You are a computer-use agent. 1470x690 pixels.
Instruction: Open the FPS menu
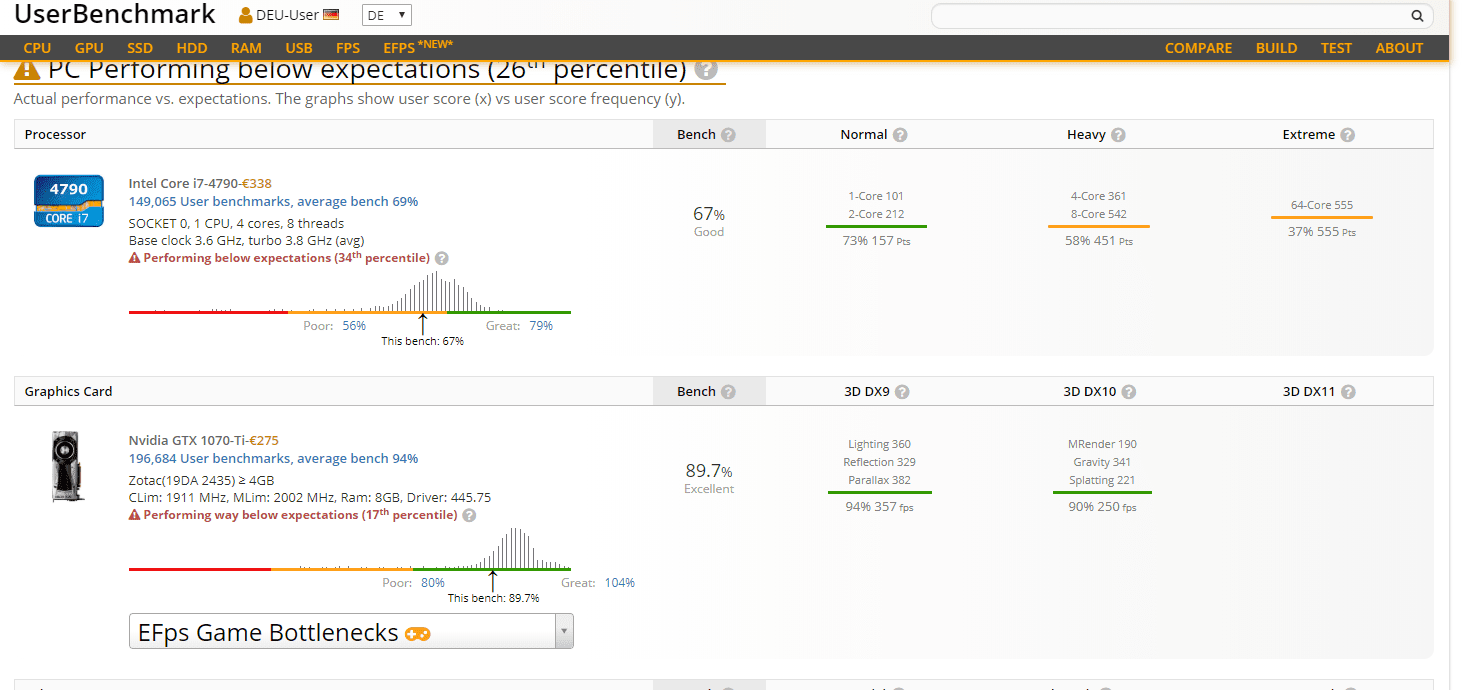[x=348, y=48]
